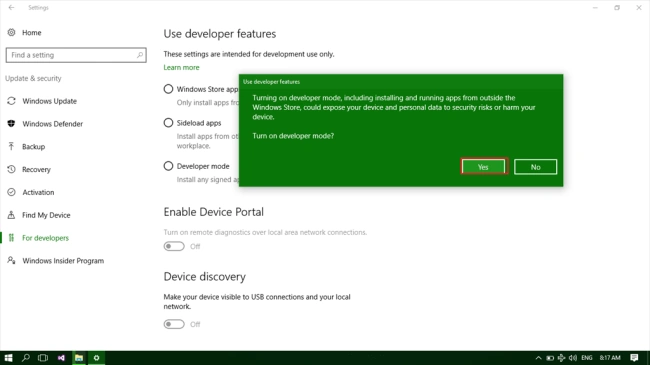This screenshot has width=650, height=365.
Task: Open the Windows Insider Program page
Action: click(x=63, y=260)
